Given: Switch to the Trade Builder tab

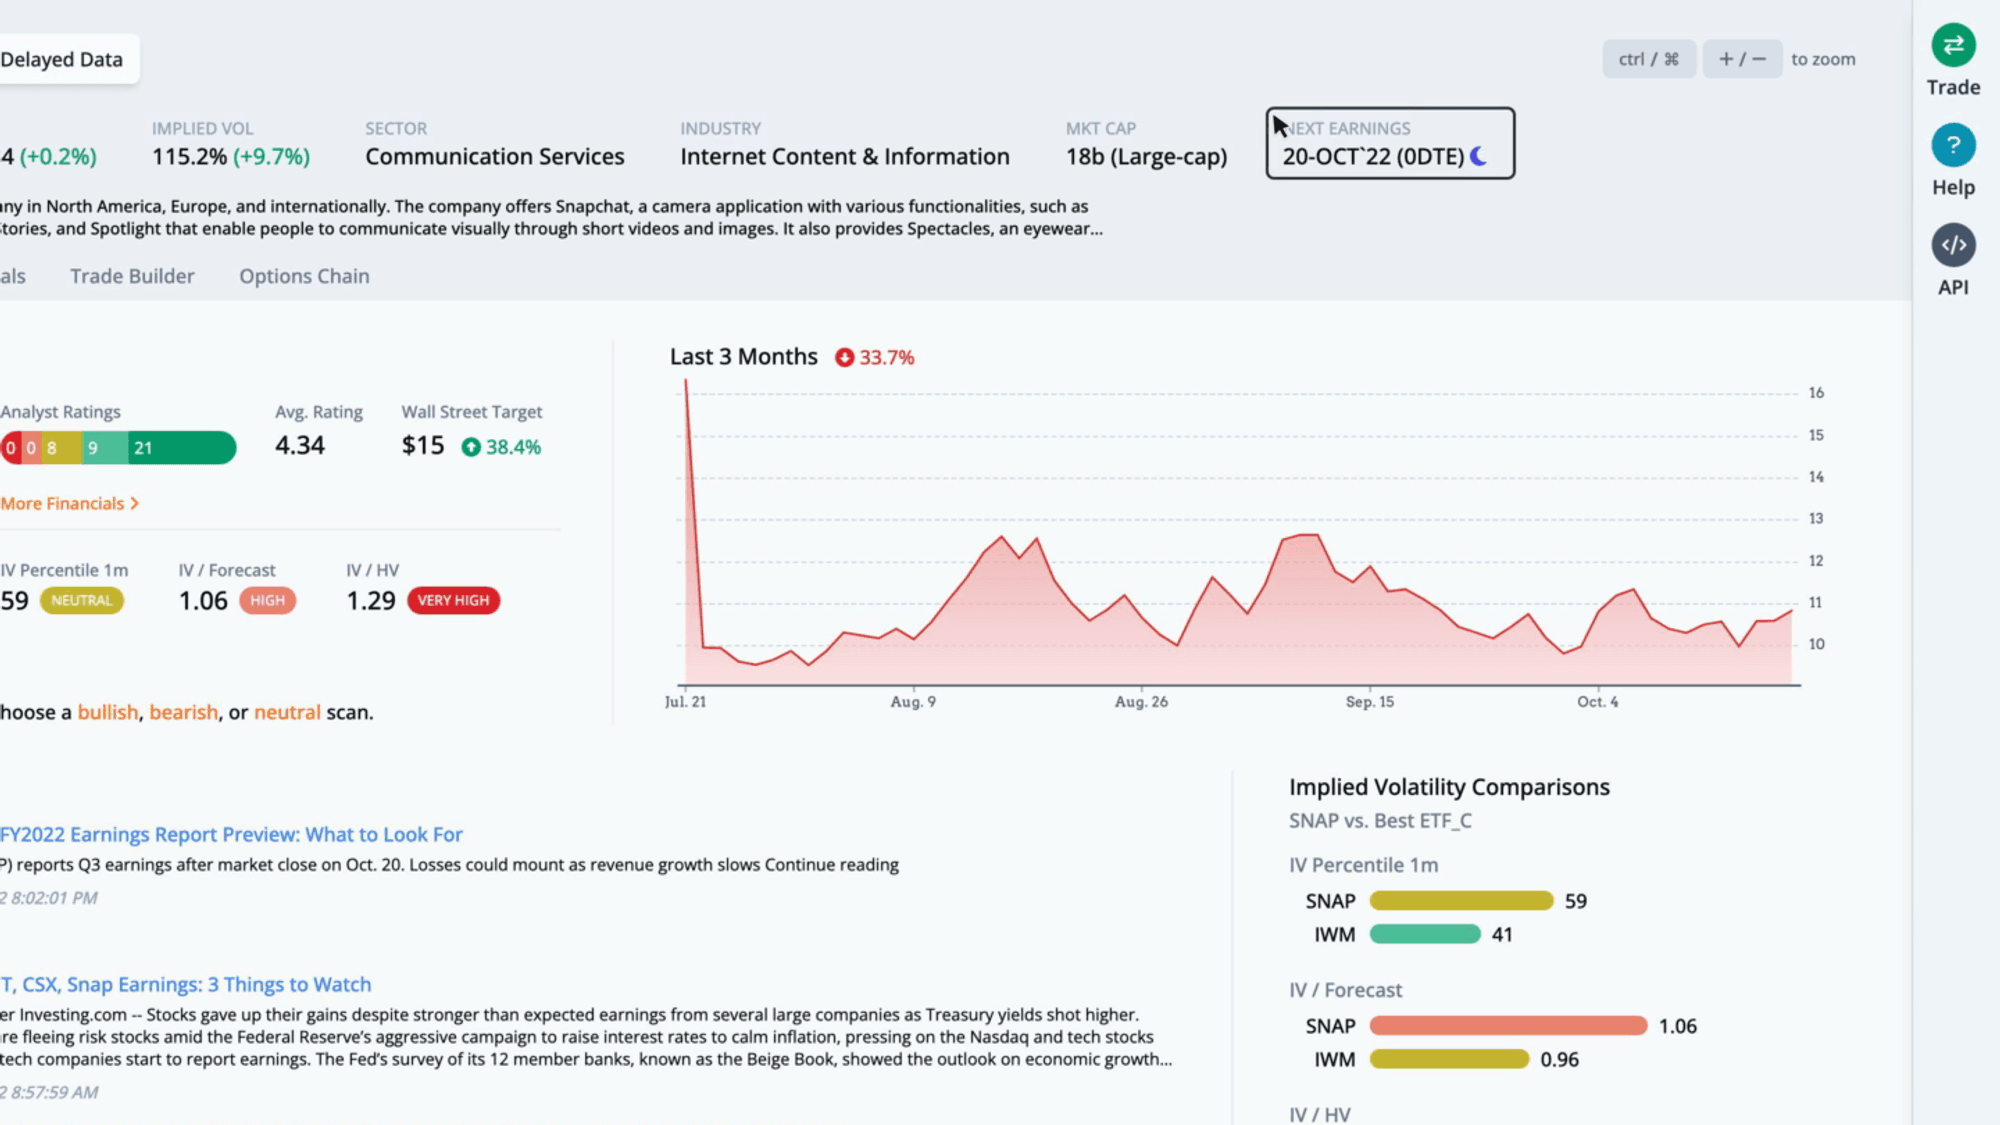Looking at the screenshot, I should [132, 276].
